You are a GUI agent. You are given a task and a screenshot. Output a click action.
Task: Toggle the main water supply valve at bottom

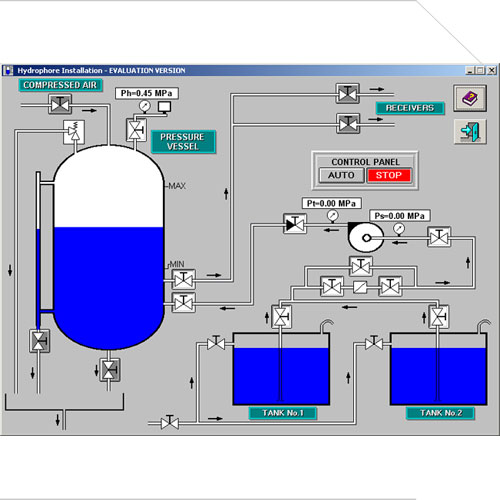[170, 423]
